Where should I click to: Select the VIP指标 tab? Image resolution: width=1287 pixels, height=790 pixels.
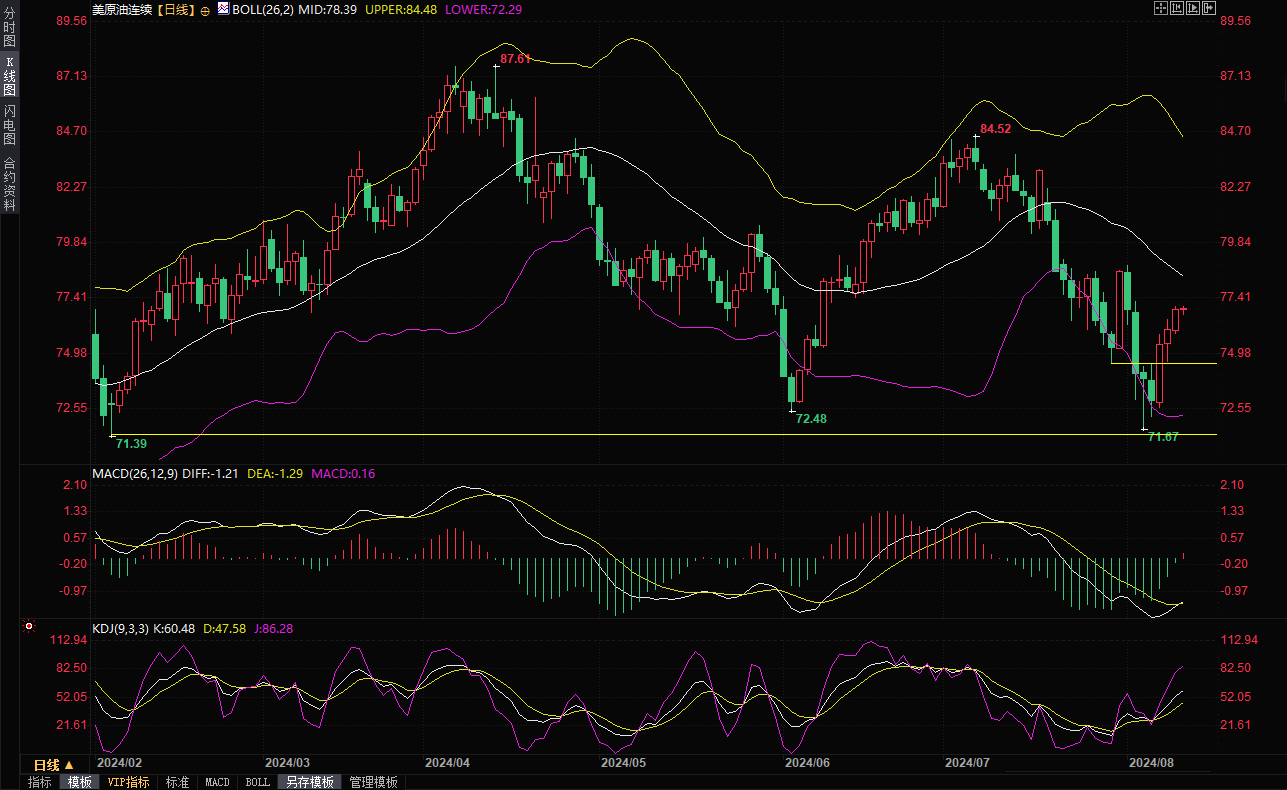click(128, 782)
